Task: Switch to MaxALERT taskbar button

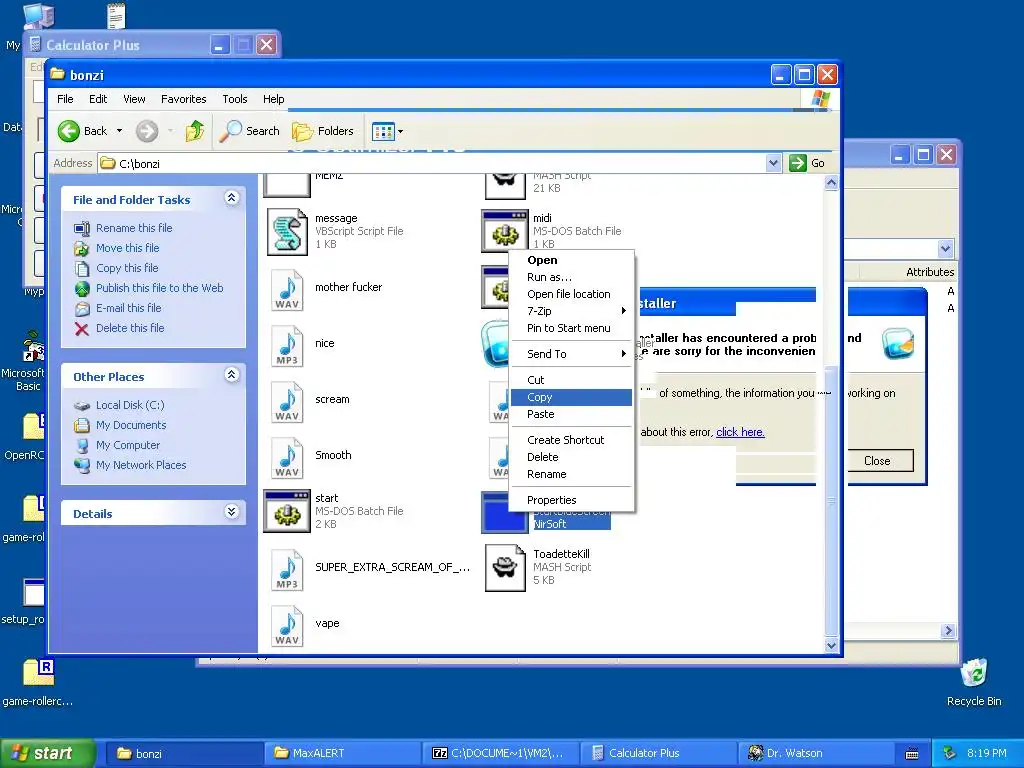Action: [343, 753]
